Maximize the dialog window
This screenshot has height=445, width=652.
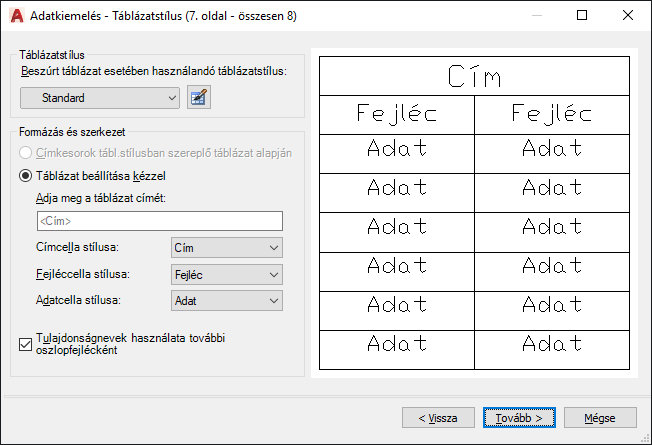(582, 16)
